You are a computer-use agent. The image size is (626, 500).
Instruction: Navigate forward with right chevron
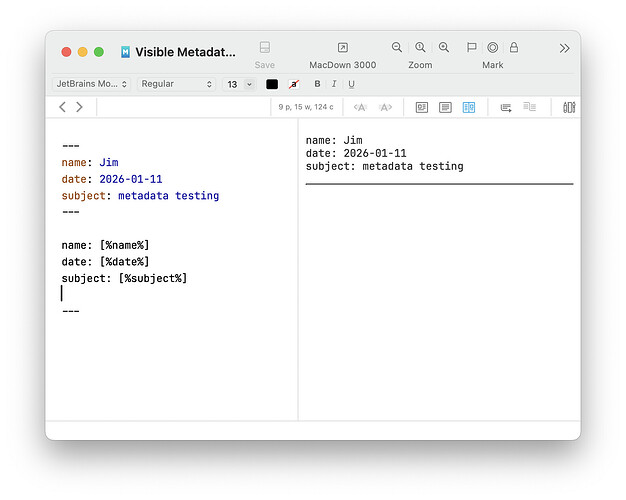point(80,107)
